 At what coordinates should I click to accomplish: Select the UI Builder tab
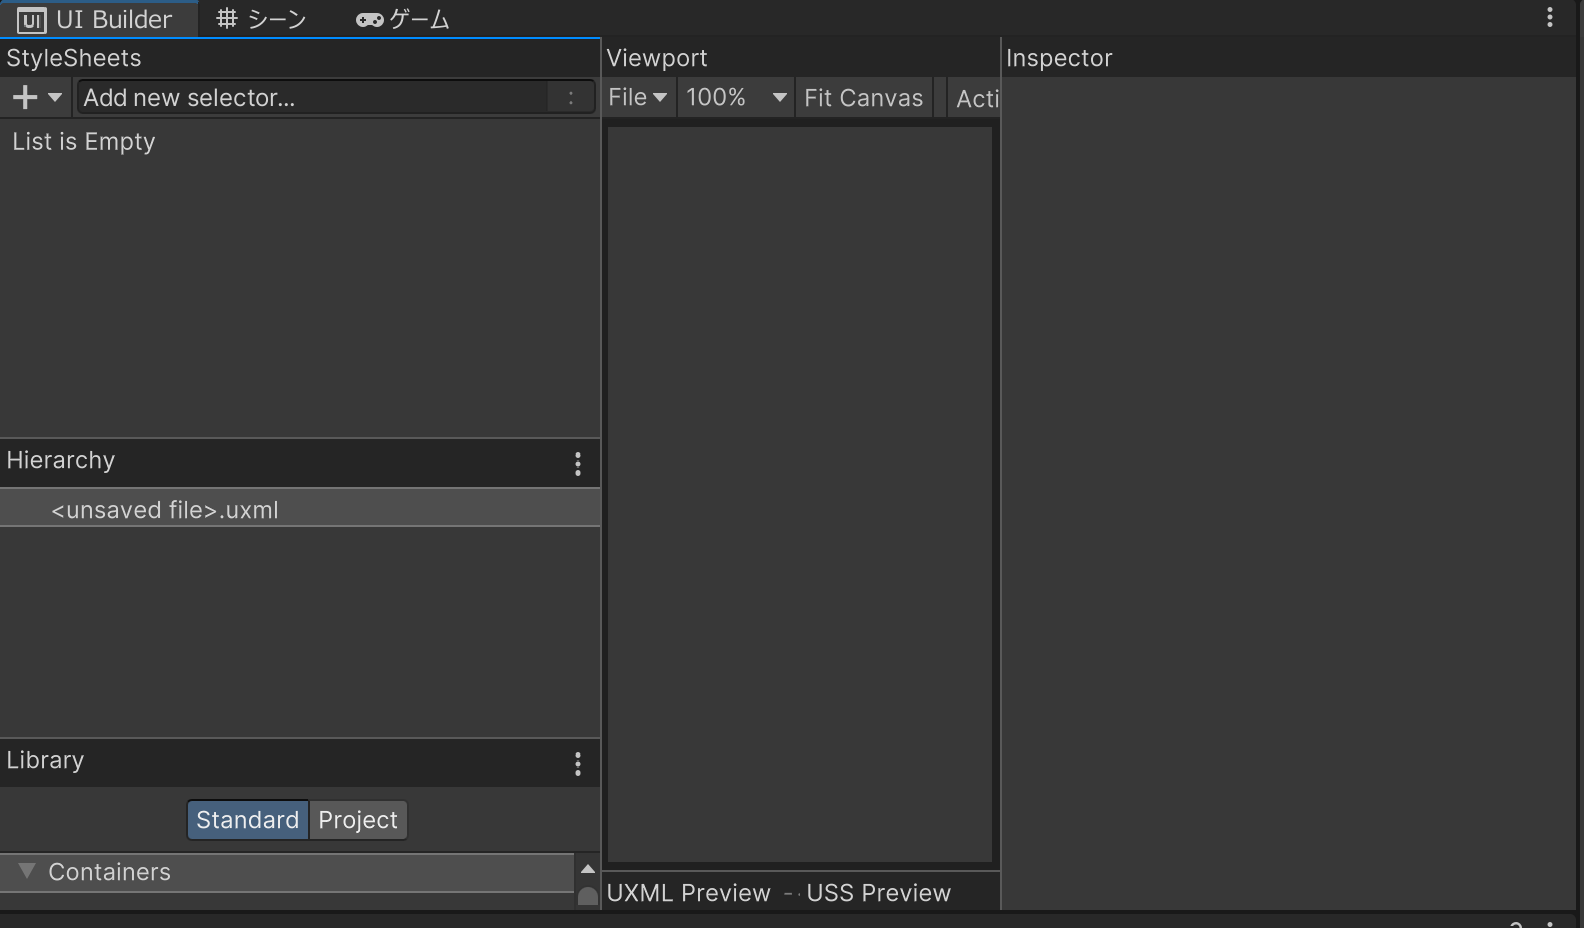97,19
